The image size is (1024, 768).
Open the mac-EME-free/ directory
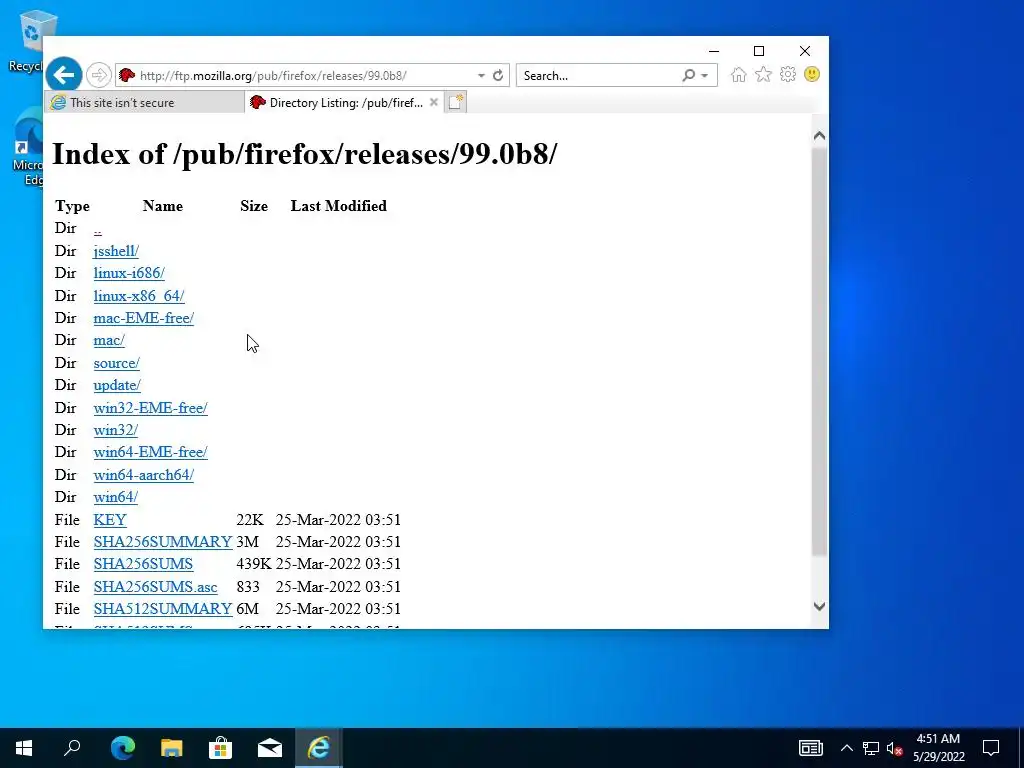coord(144,318)
